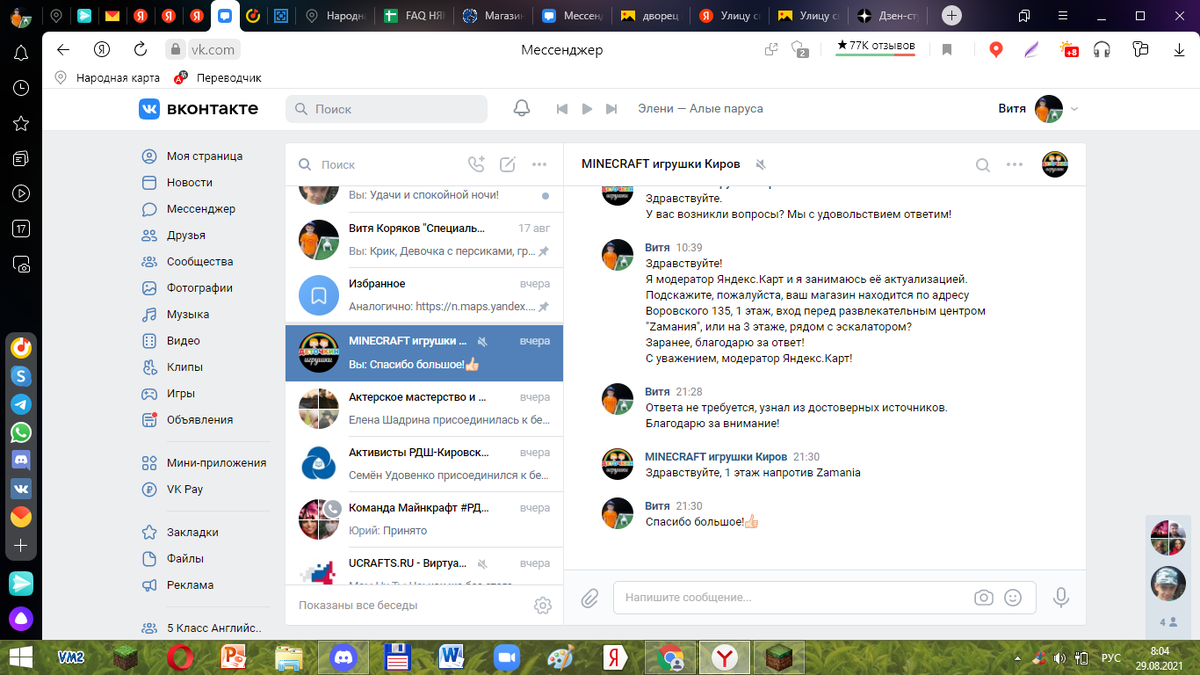Switch to FAQ НЯК browser tab
1200x675 pixels.
[x=414, y=16]
